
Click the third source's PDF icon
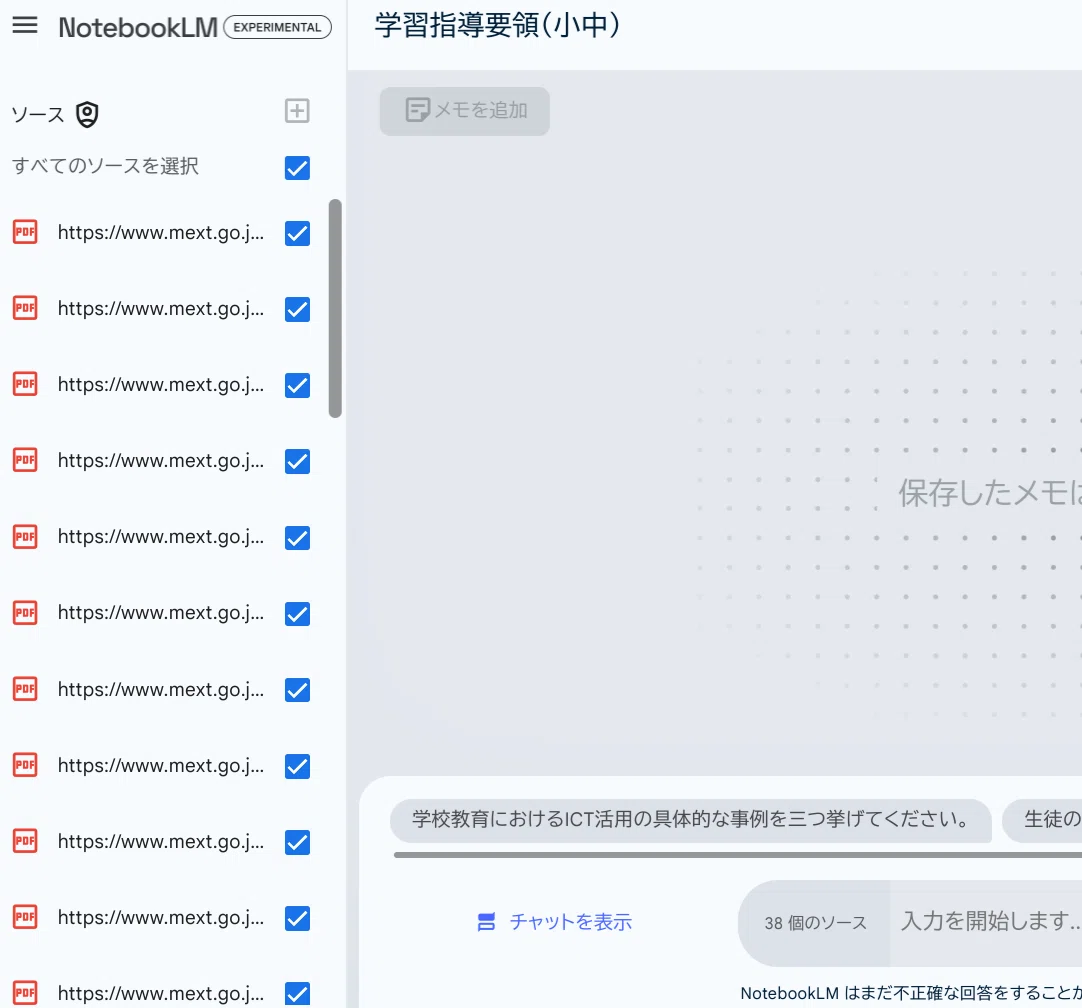pos(26,384)
